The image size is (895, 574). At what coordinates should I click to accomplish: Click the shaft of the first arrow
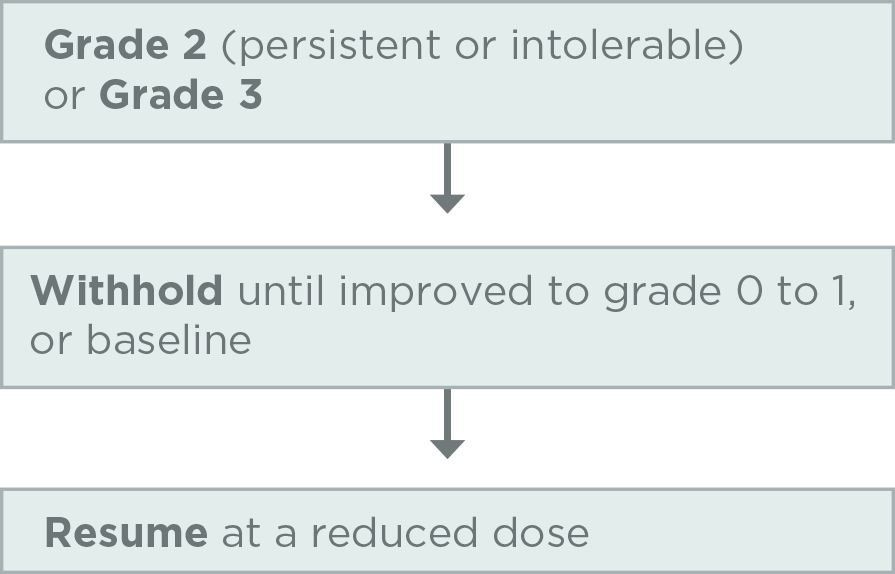447,166
